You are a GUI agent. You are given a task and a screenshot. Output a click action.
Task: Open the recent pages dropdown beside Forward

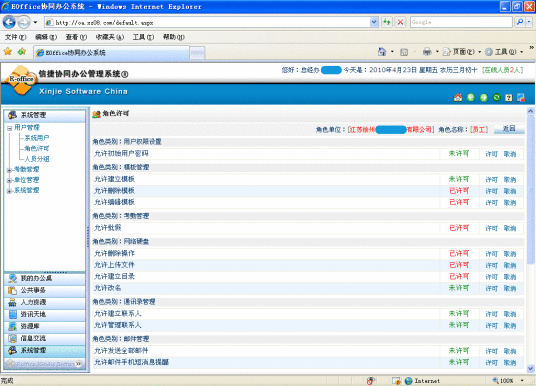tap(35, 23)
